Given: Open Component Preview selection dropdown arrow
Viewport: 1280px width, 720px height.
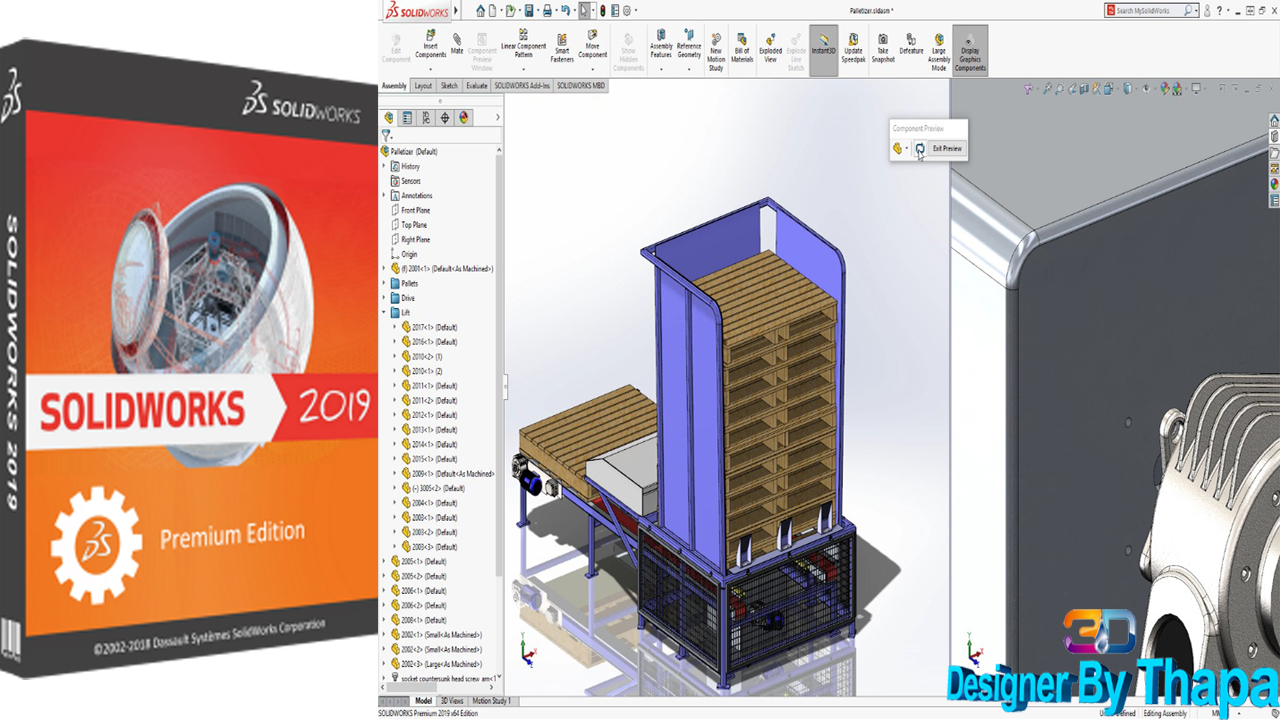Looking at the screenshot, I should click(x=906, y=149).
